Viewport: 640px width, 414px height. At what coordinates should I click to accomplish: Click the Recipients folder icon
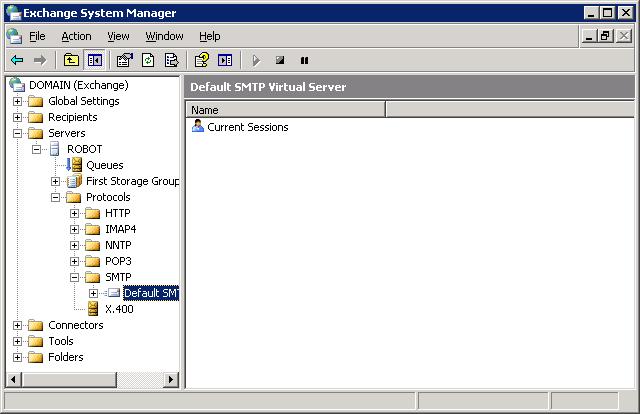(36, 118)
